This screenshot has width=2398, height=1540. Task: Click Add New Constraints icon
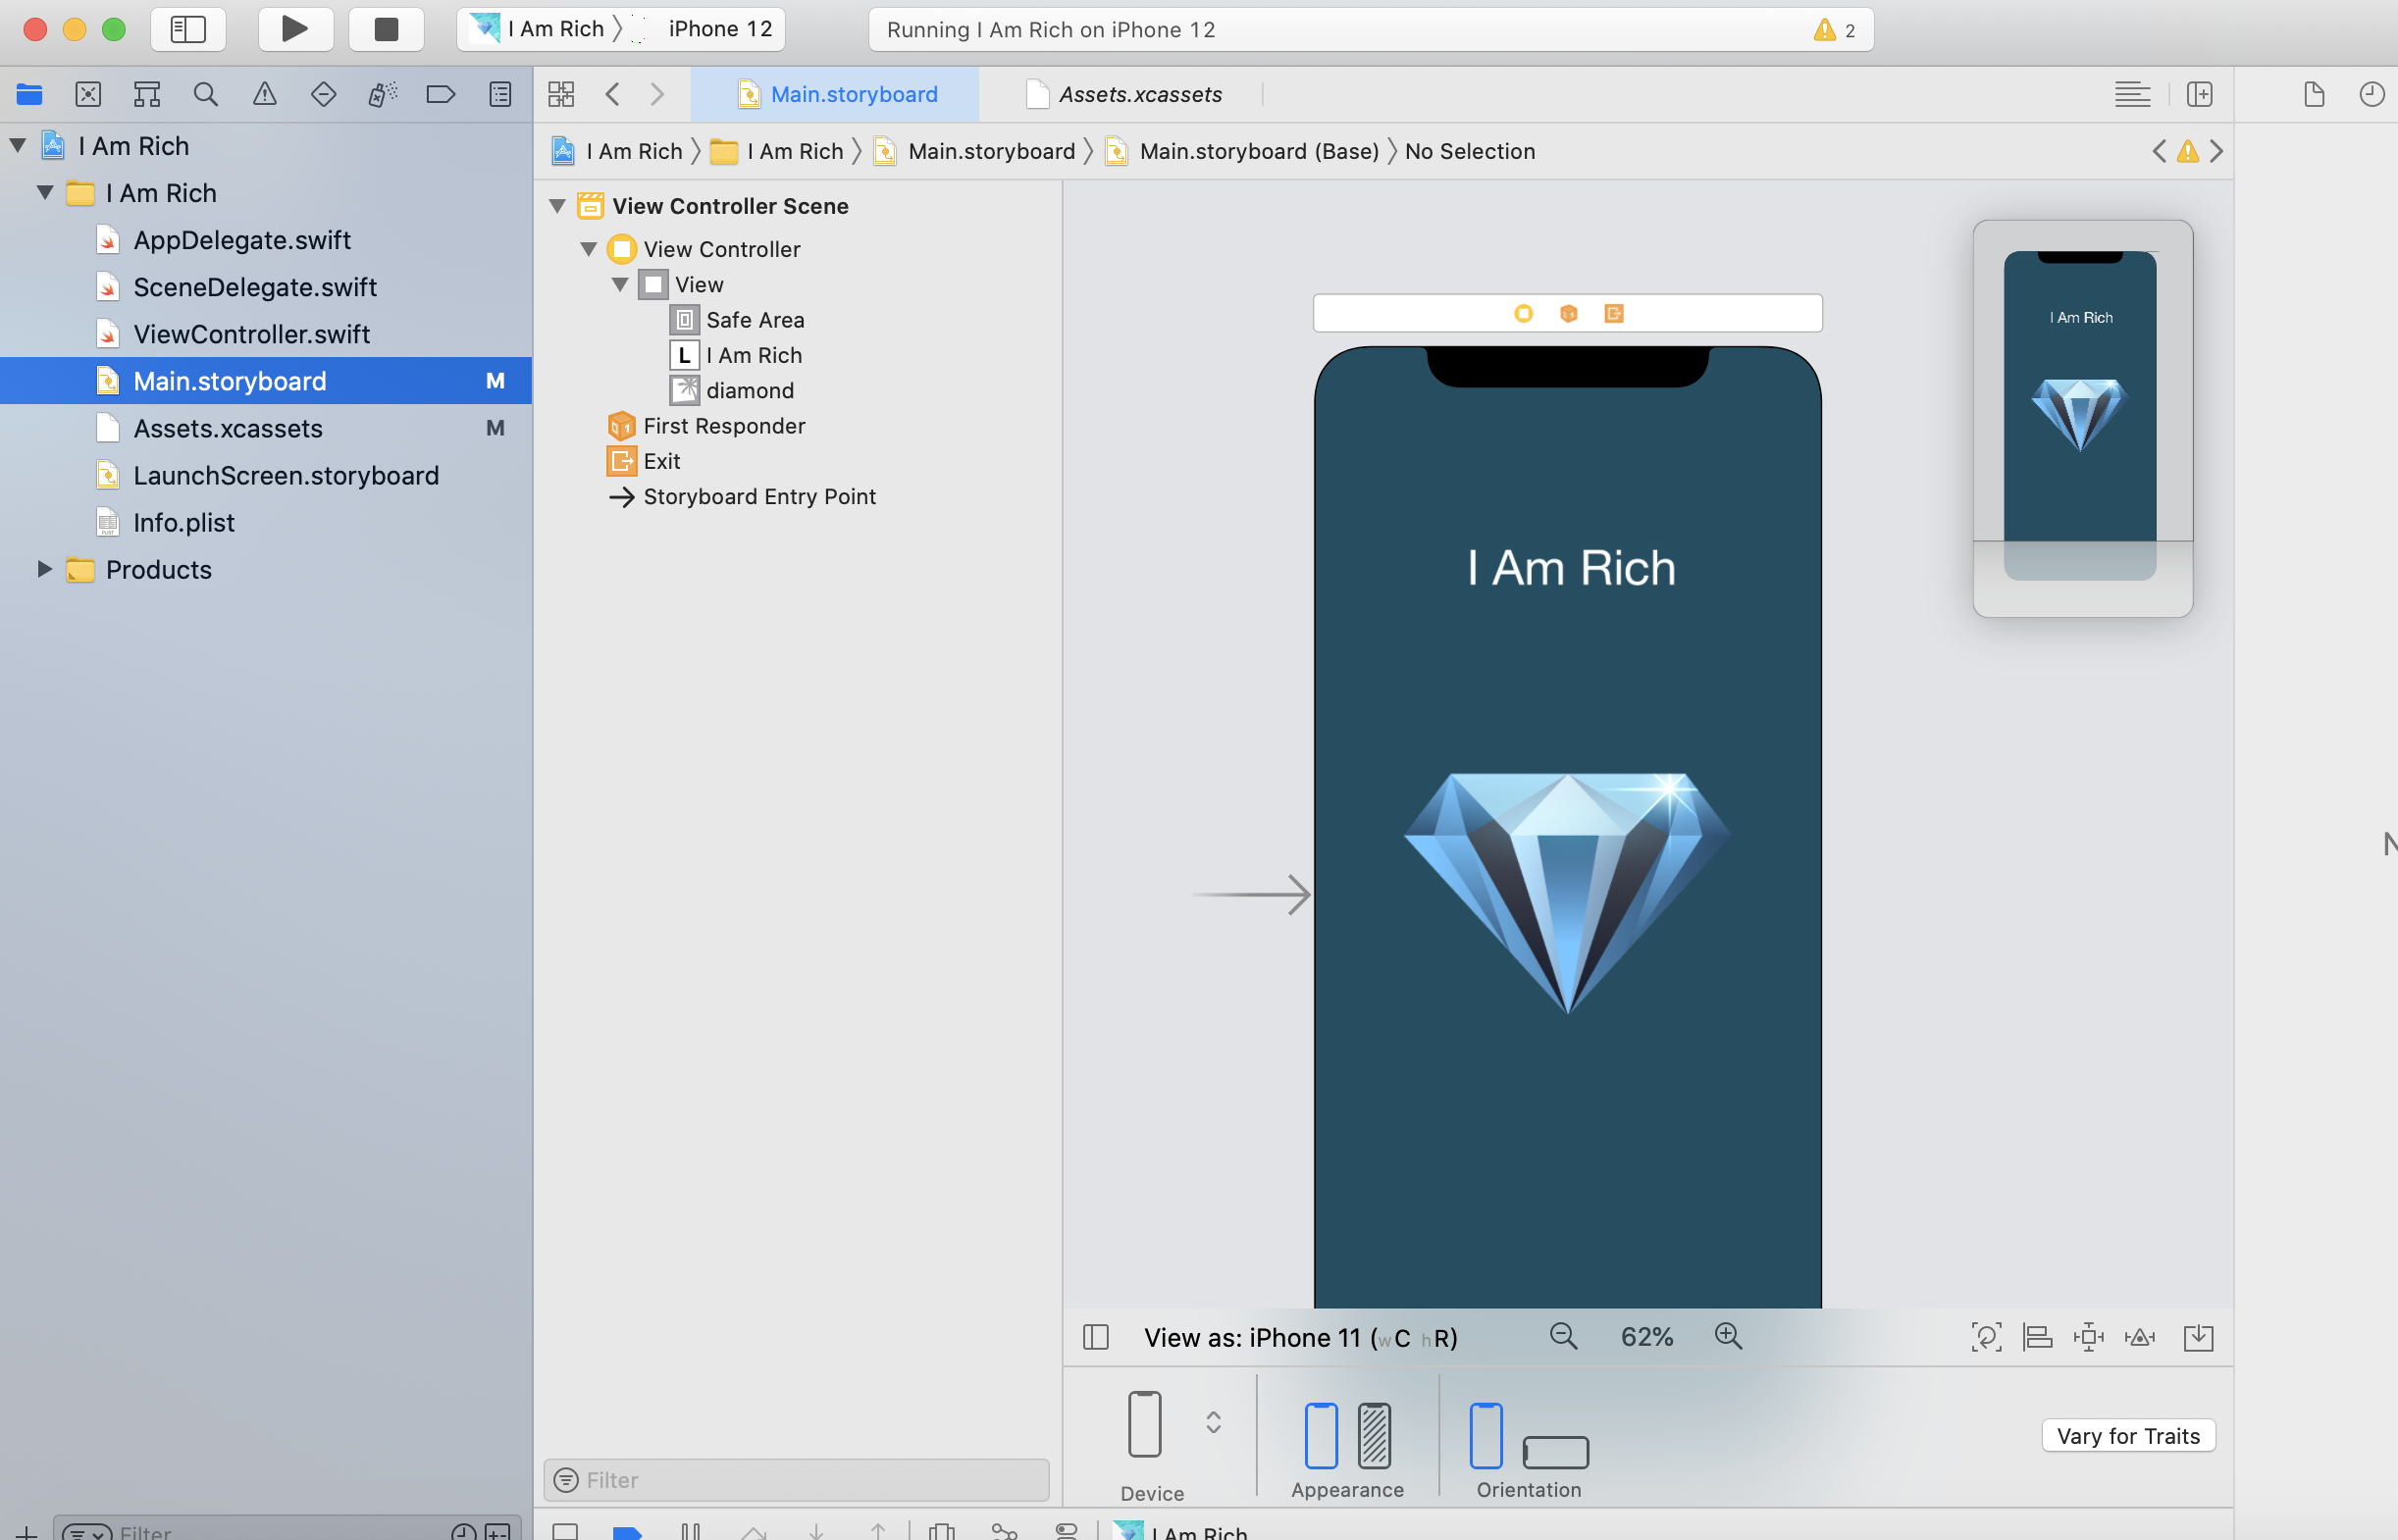tap(2089, 1337)
